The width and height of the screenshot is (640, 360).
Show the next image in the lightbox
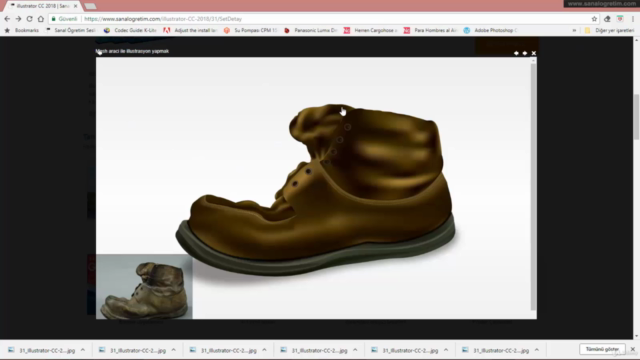point(525,53)
